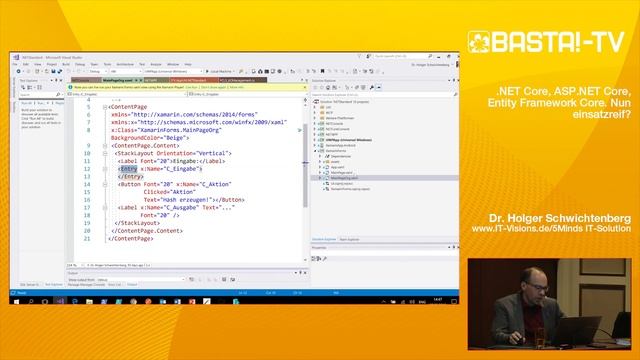640x360 pixels.
Task: Open the Architecture menu
Action: click(125, 64)
